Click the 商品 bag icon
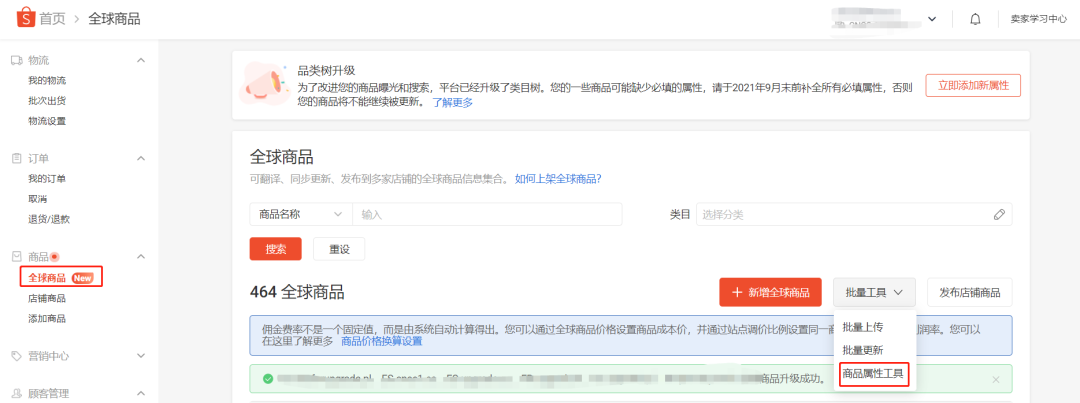The width and height of the screenshot is (1080, 403). (x=16, y=257)
